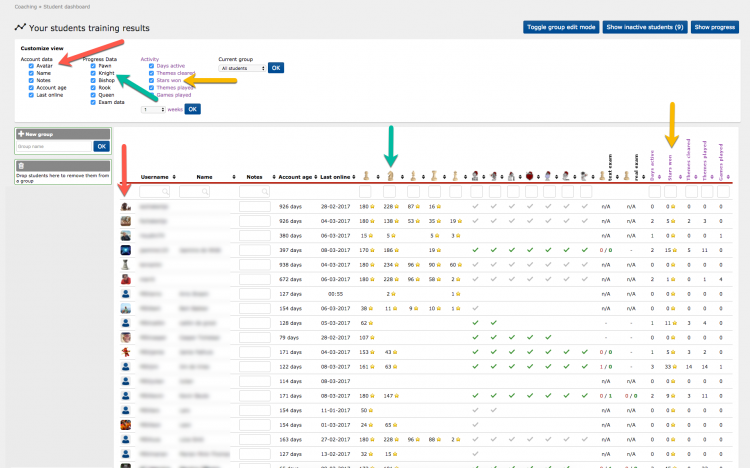This screenshot has height=468, width=750.
Task: Click the magnifier in the Username filter box
Action: [165, 192]
